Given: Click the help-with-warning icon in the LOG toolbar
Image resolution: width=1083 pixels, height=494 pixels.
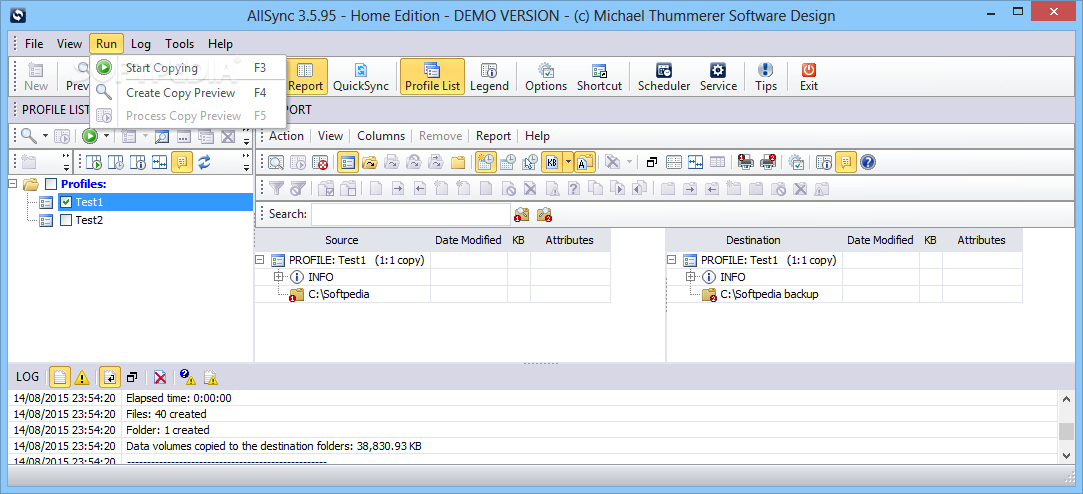Looking at the screenshot, I should tap(187, 377).
